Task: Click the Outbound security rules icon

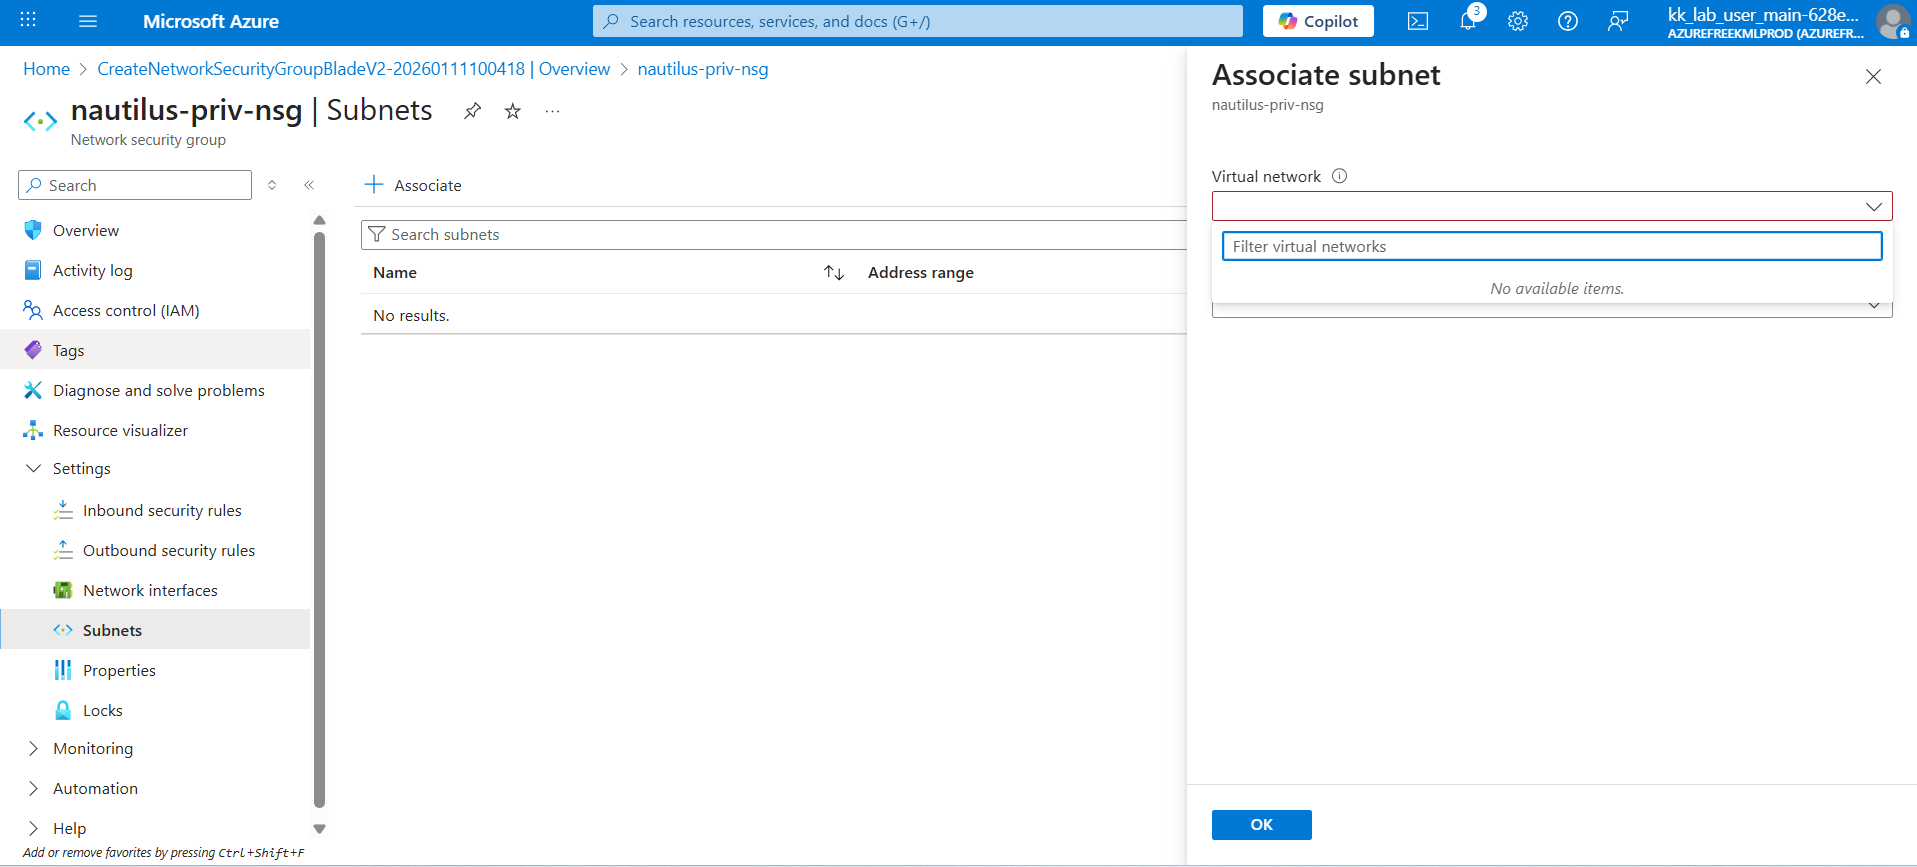Action: [x=63, y=550]
